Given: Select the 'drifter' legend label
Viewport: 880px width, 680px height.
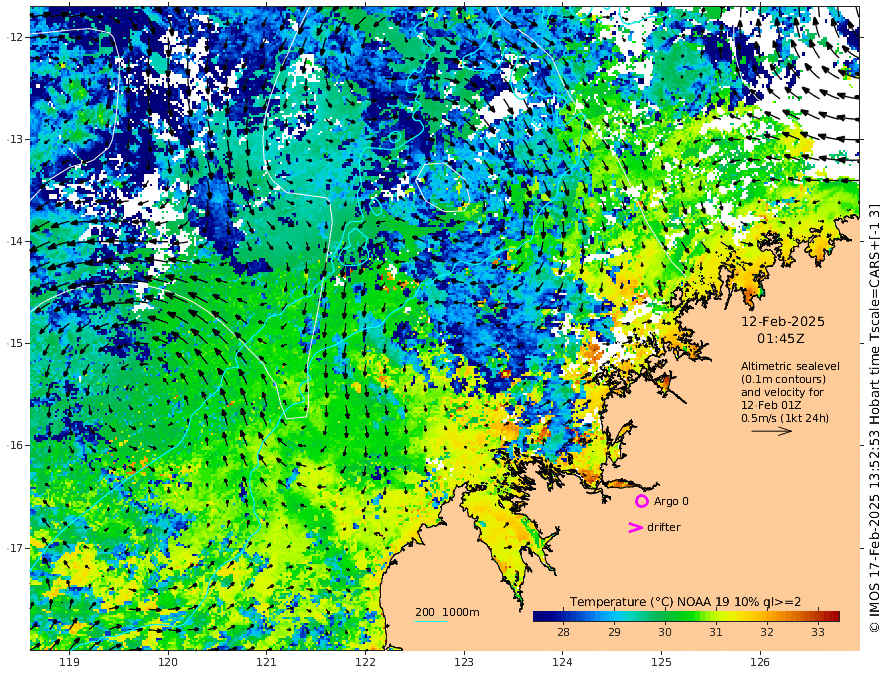Looking at the screenshot, I should tap(664, 527).
